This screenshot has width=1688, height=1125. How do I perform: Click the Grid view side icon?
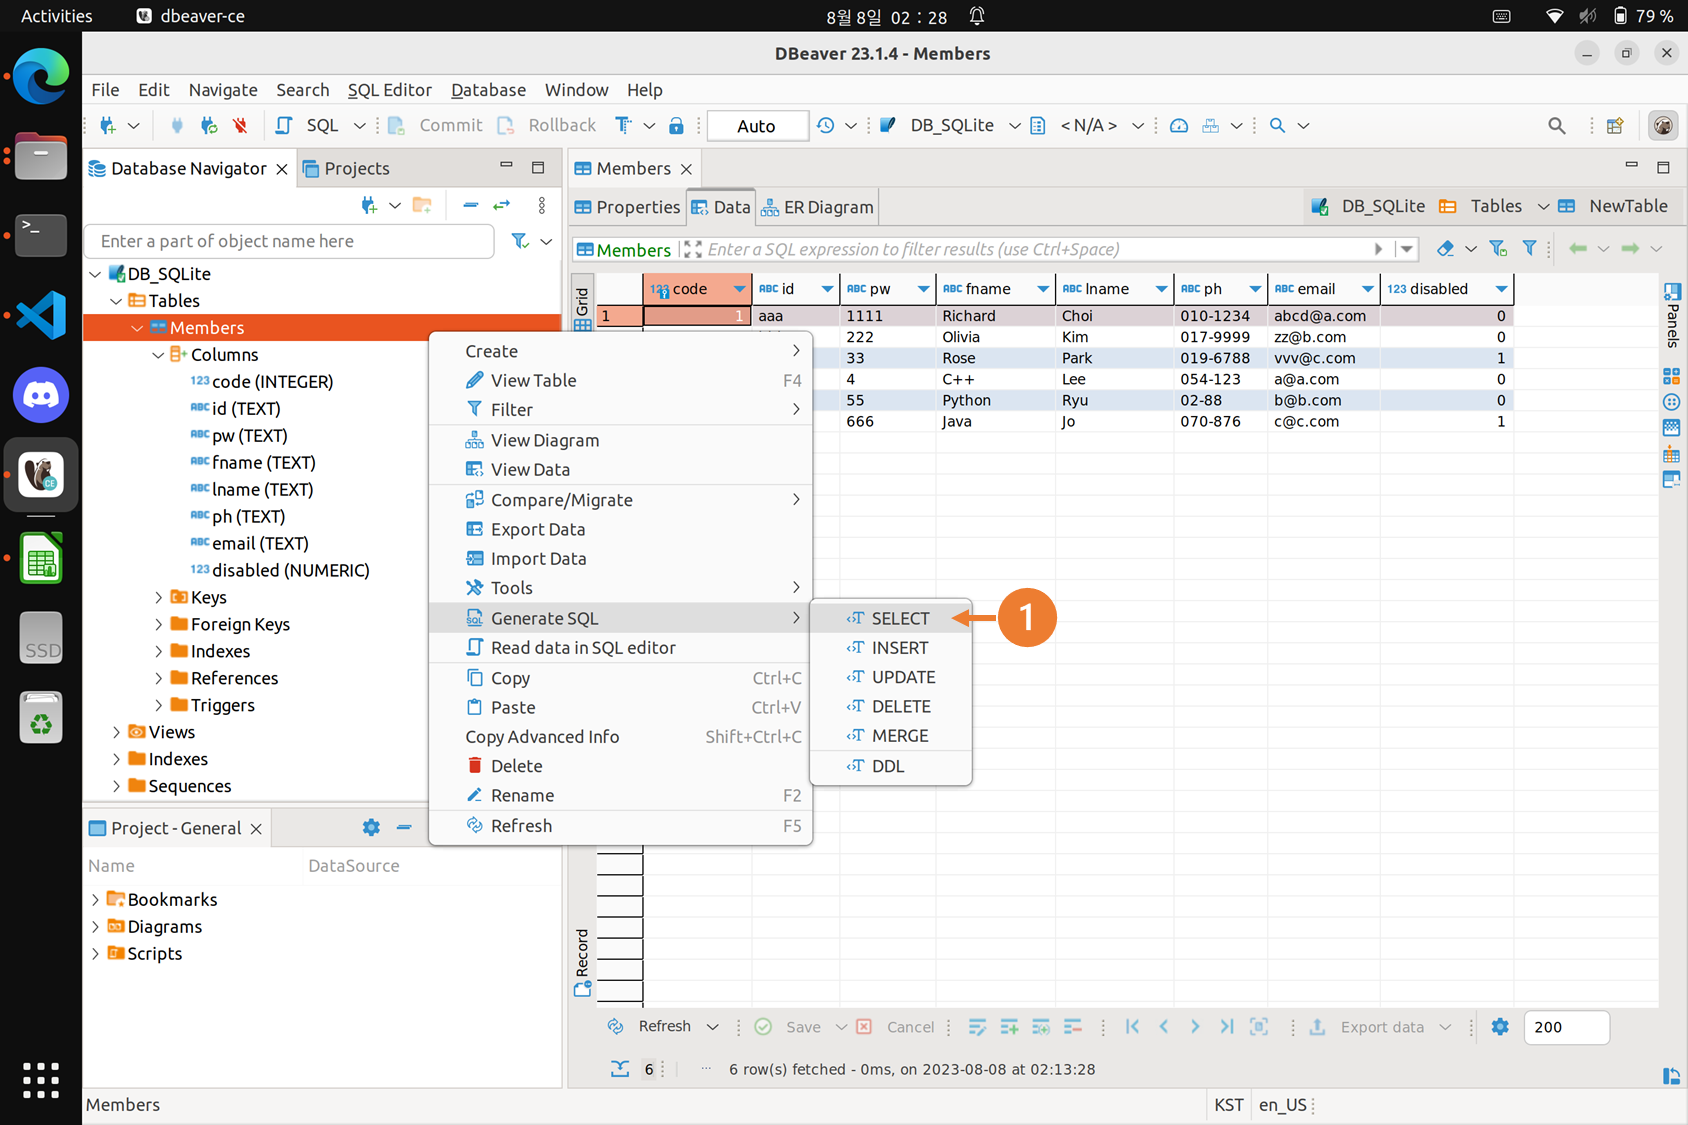(582, 308)
